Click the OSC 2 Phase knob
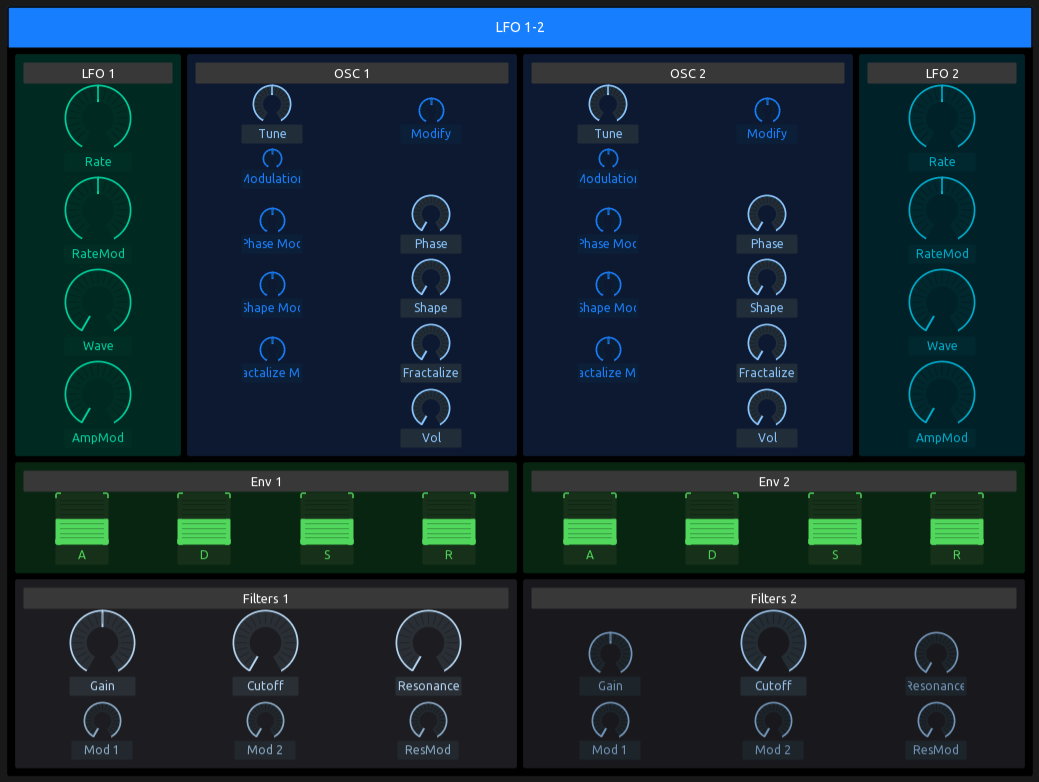The width and height of the screenshot is (1039, 782). pos(767,214)
